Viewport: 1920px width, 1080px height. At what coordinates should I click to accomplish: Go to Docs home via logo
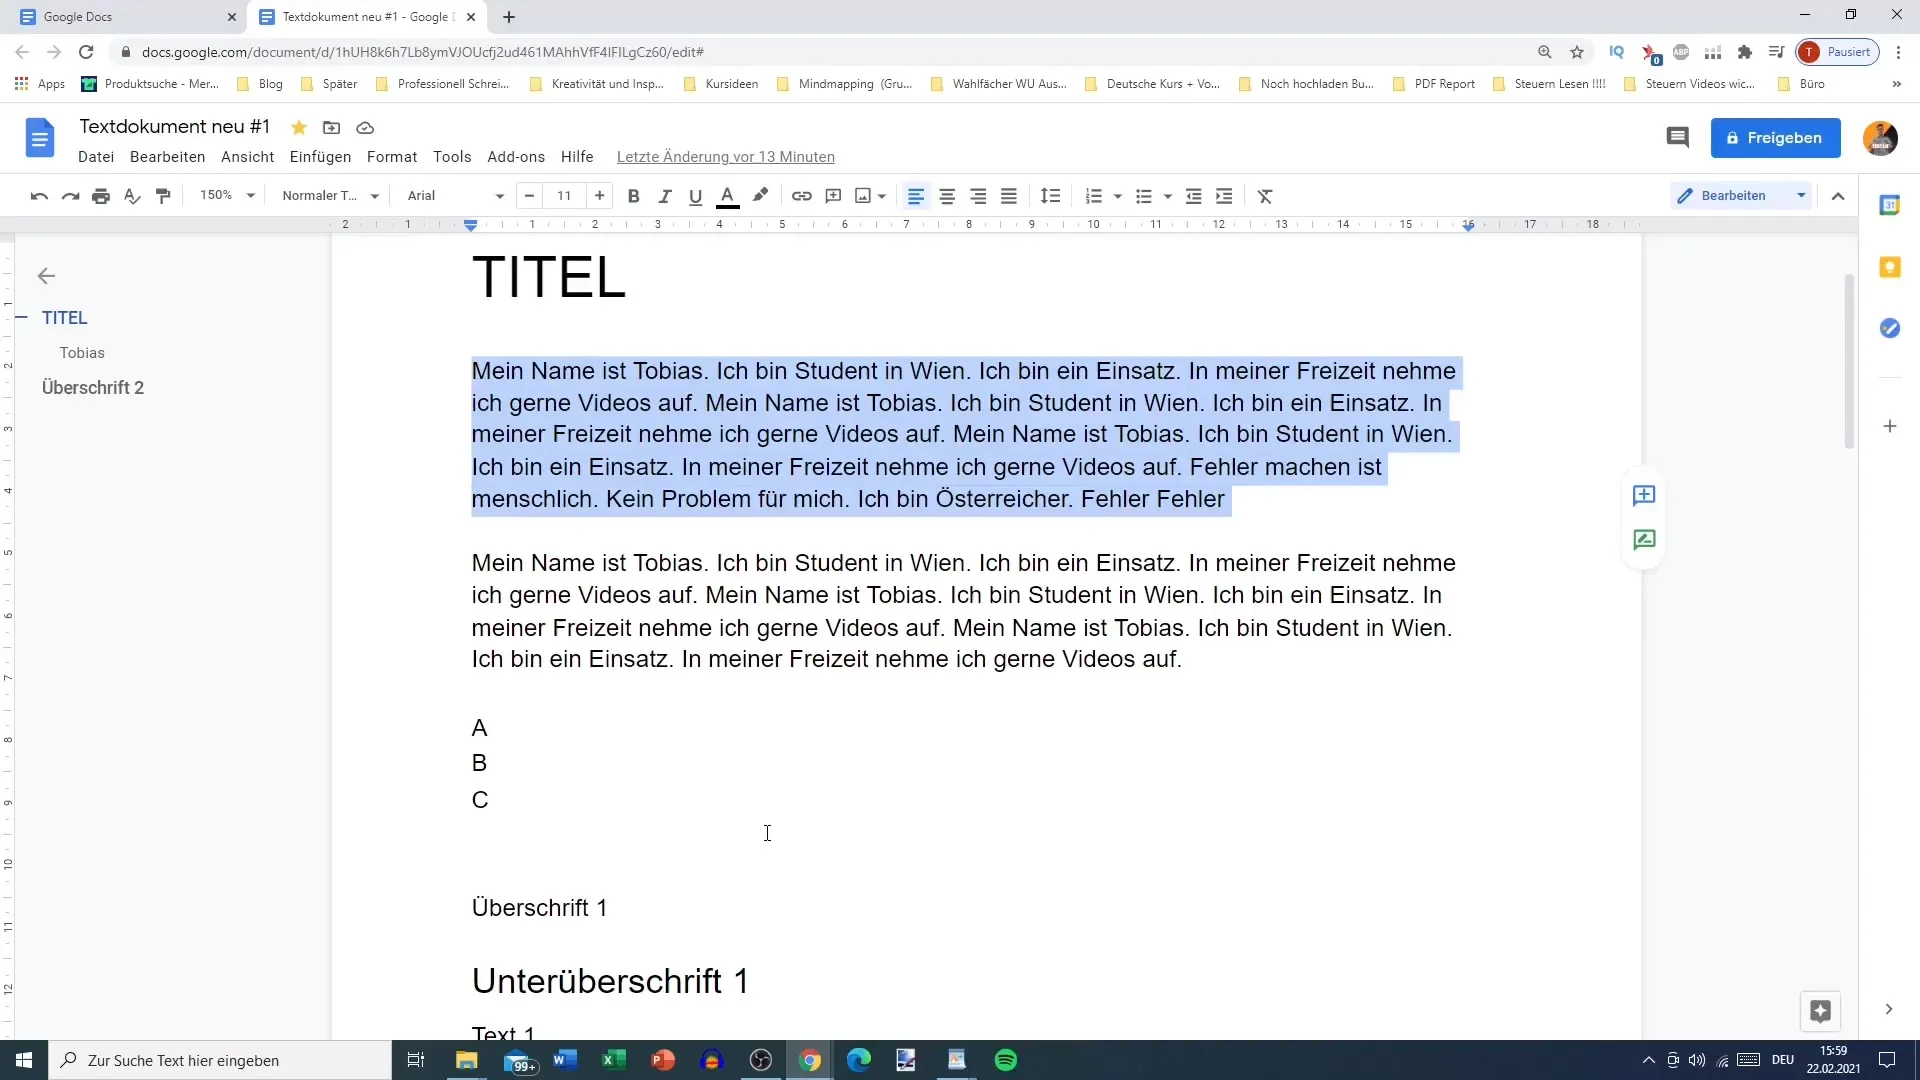(x=40, y=138)
